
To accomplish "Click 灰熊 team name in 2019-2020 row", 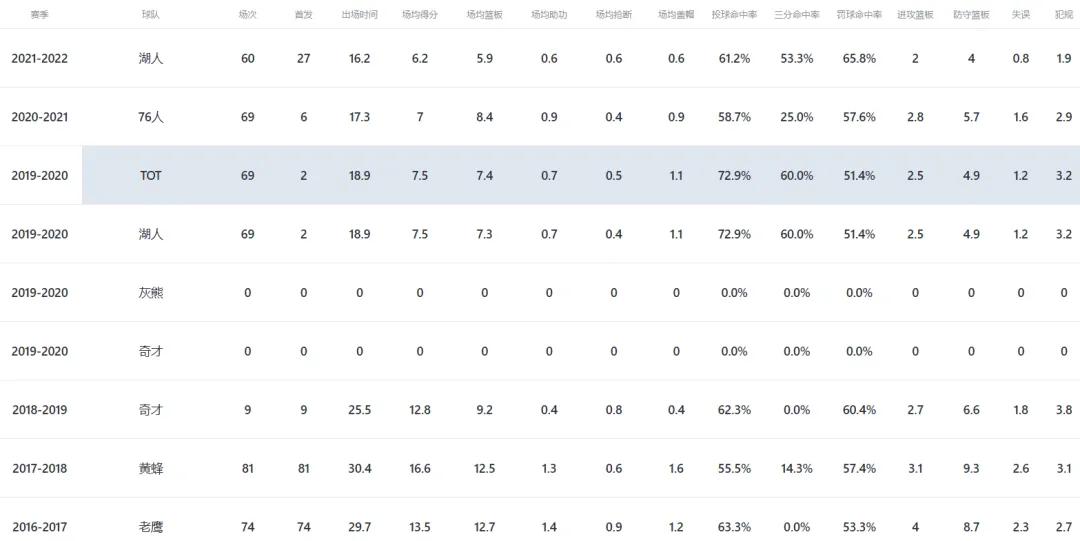I will [x=150, y=293].
